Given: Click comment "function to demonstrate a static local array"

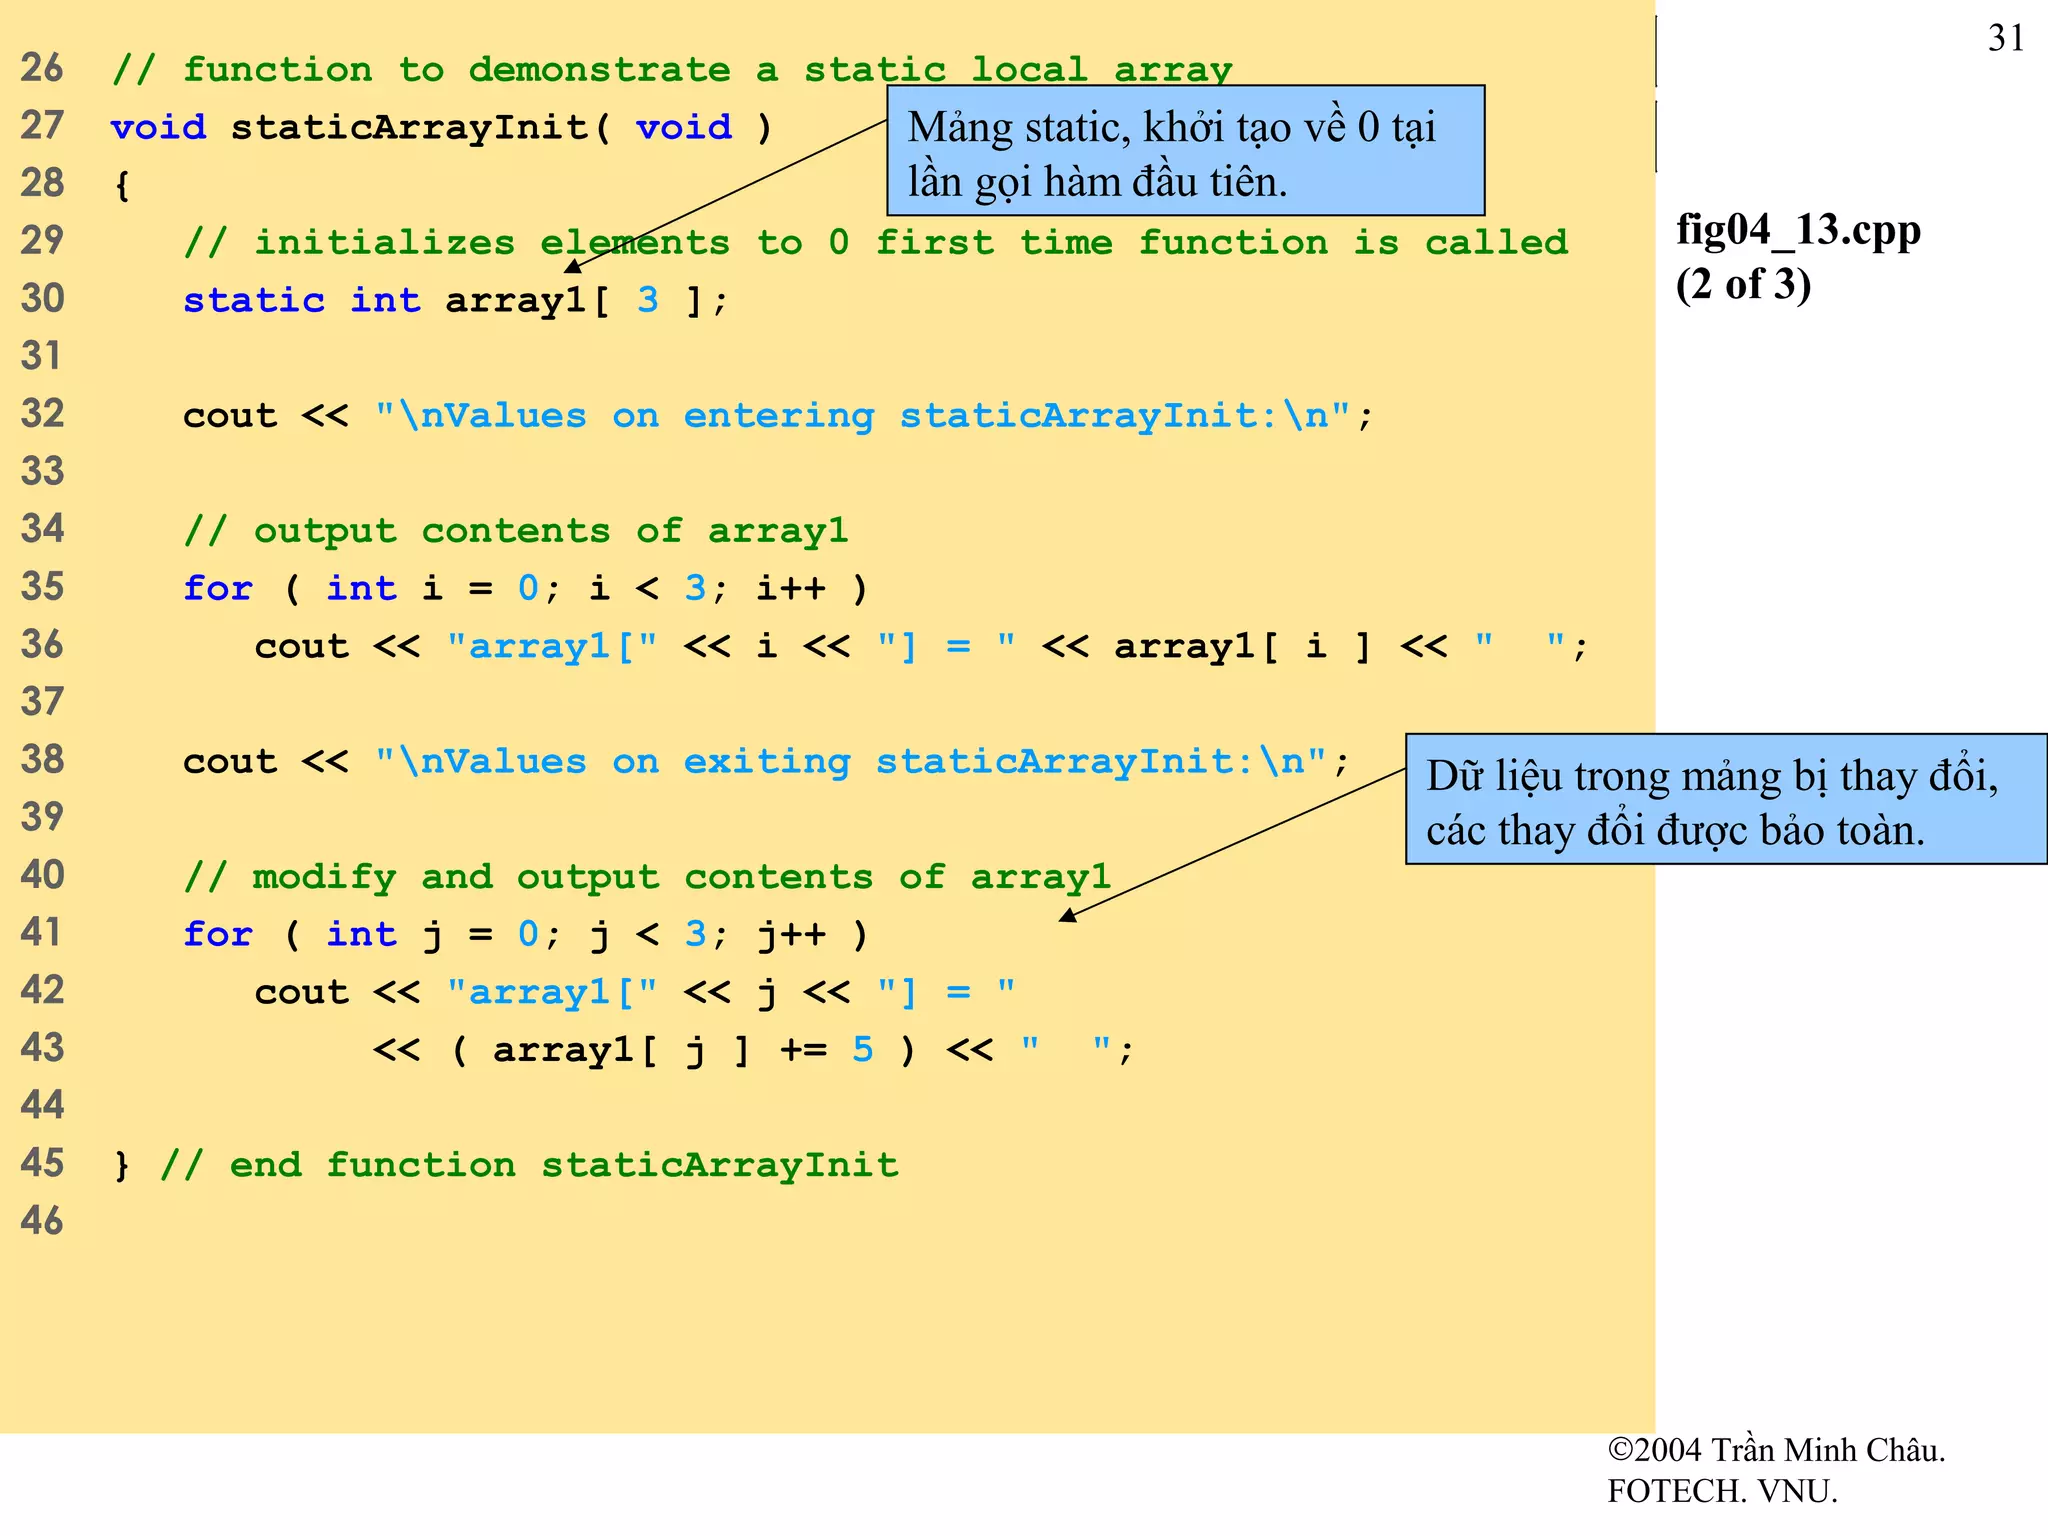Looking at the screenshot, I should click(672, 70).
